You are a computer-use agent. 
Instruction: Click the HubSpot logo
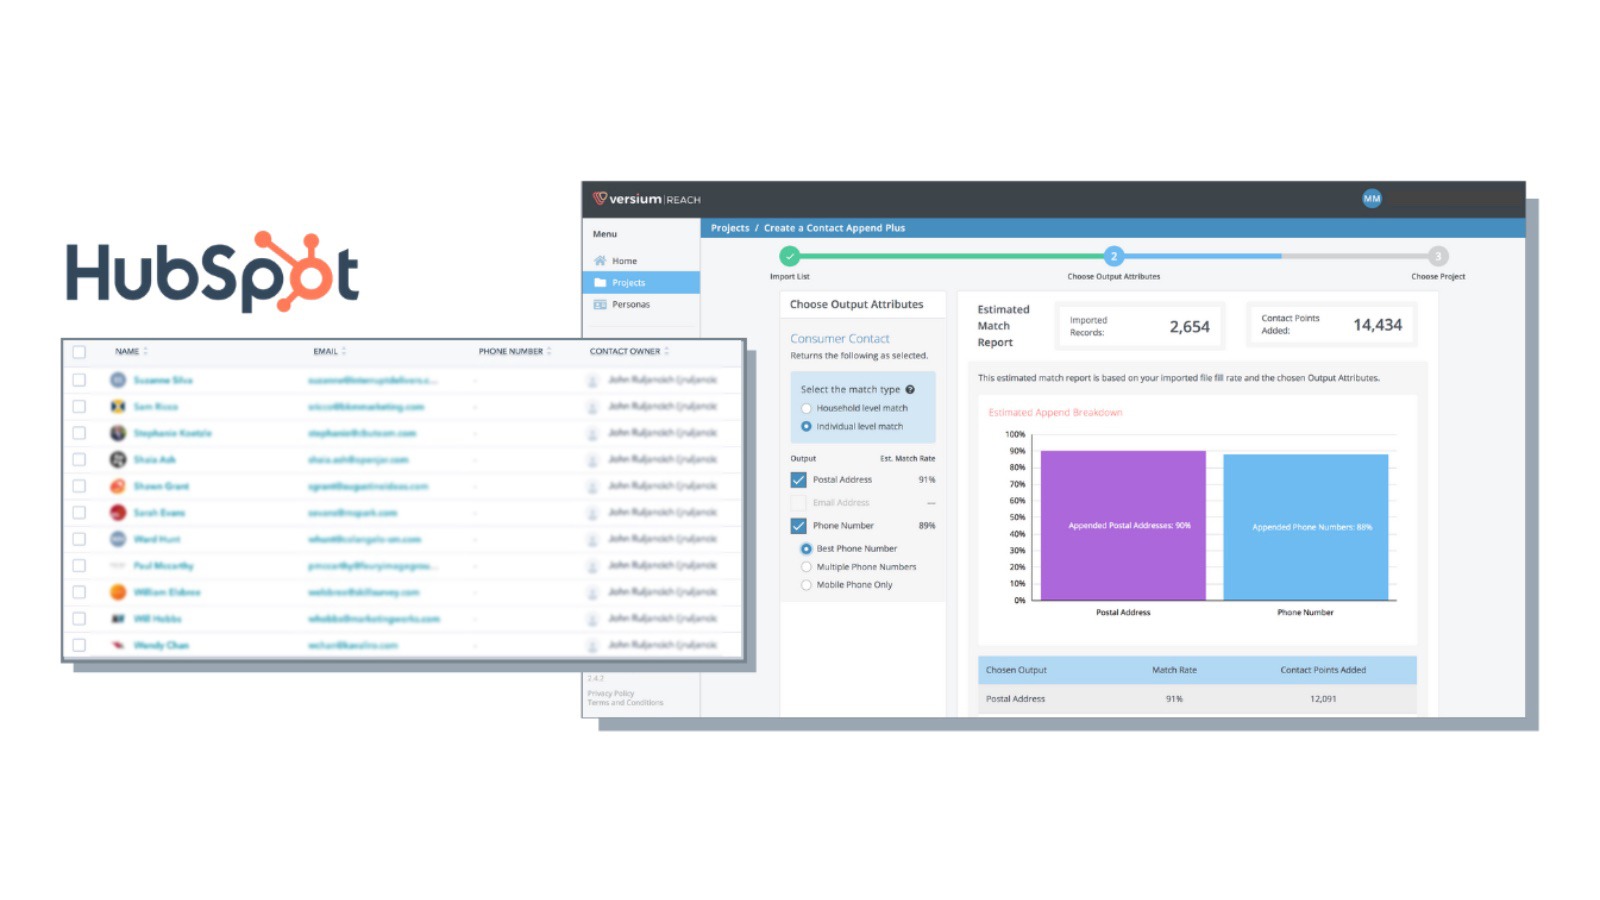pos(212,272)
